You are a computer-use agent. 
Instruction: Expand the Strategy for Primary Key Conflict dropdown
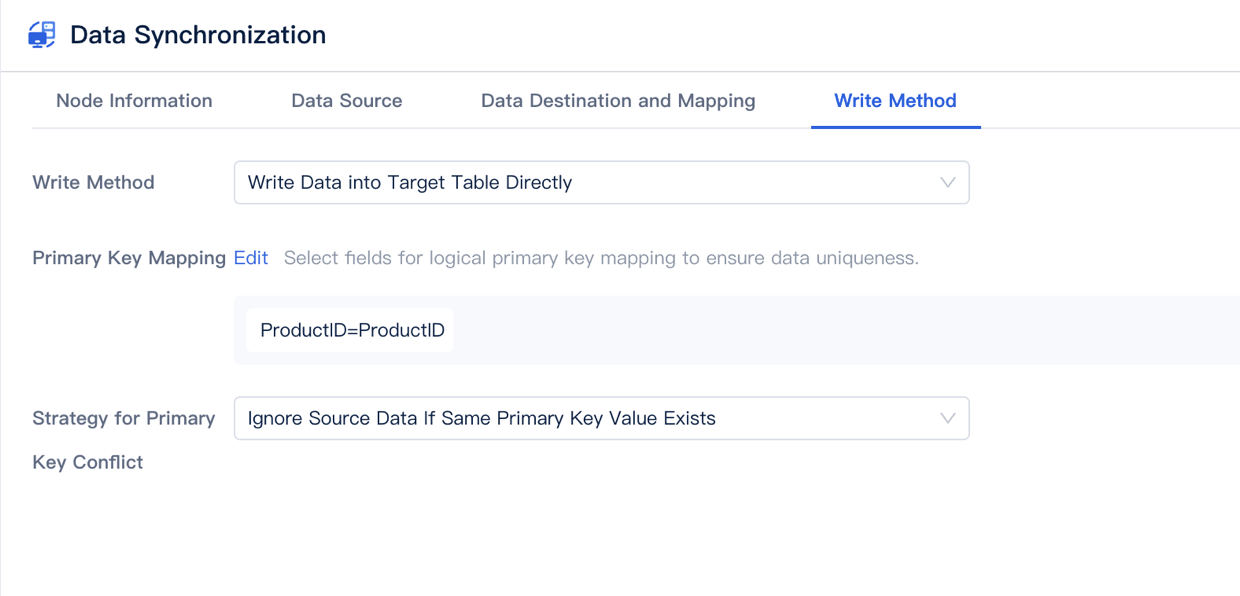pyautogui.click(x=600, y=418)
